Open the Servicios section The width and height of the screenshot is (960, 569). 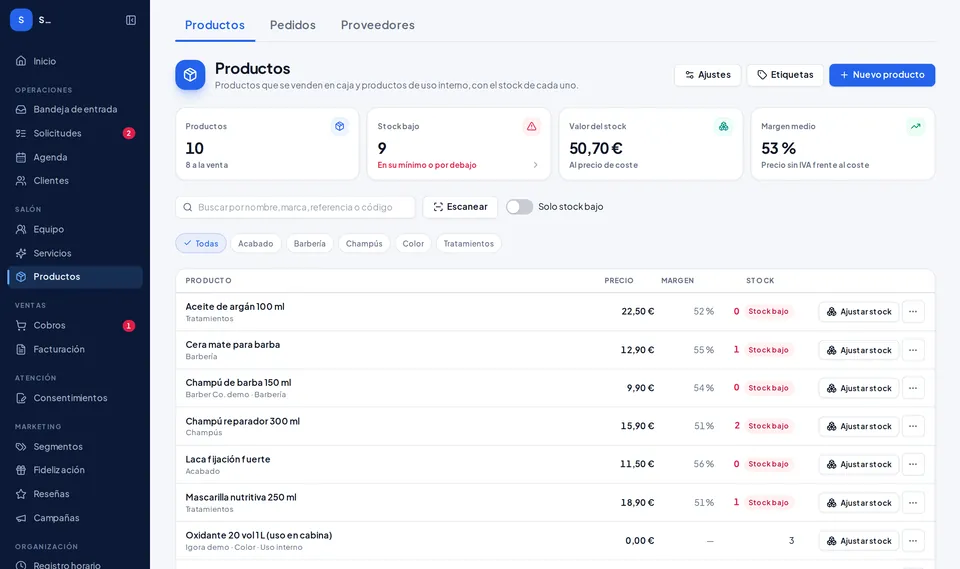[75, 253]
